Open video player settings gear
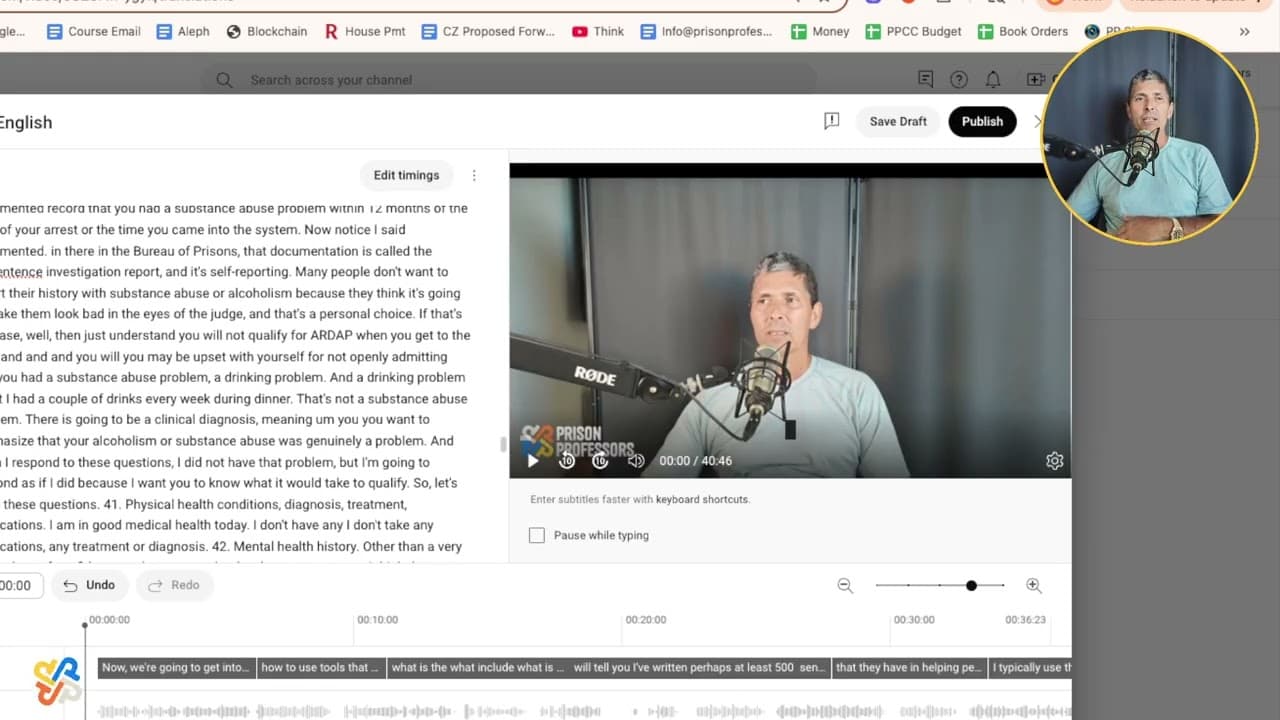This screenshot has width=1280, height=720. pyautogui.click(x=1054, y=461)
